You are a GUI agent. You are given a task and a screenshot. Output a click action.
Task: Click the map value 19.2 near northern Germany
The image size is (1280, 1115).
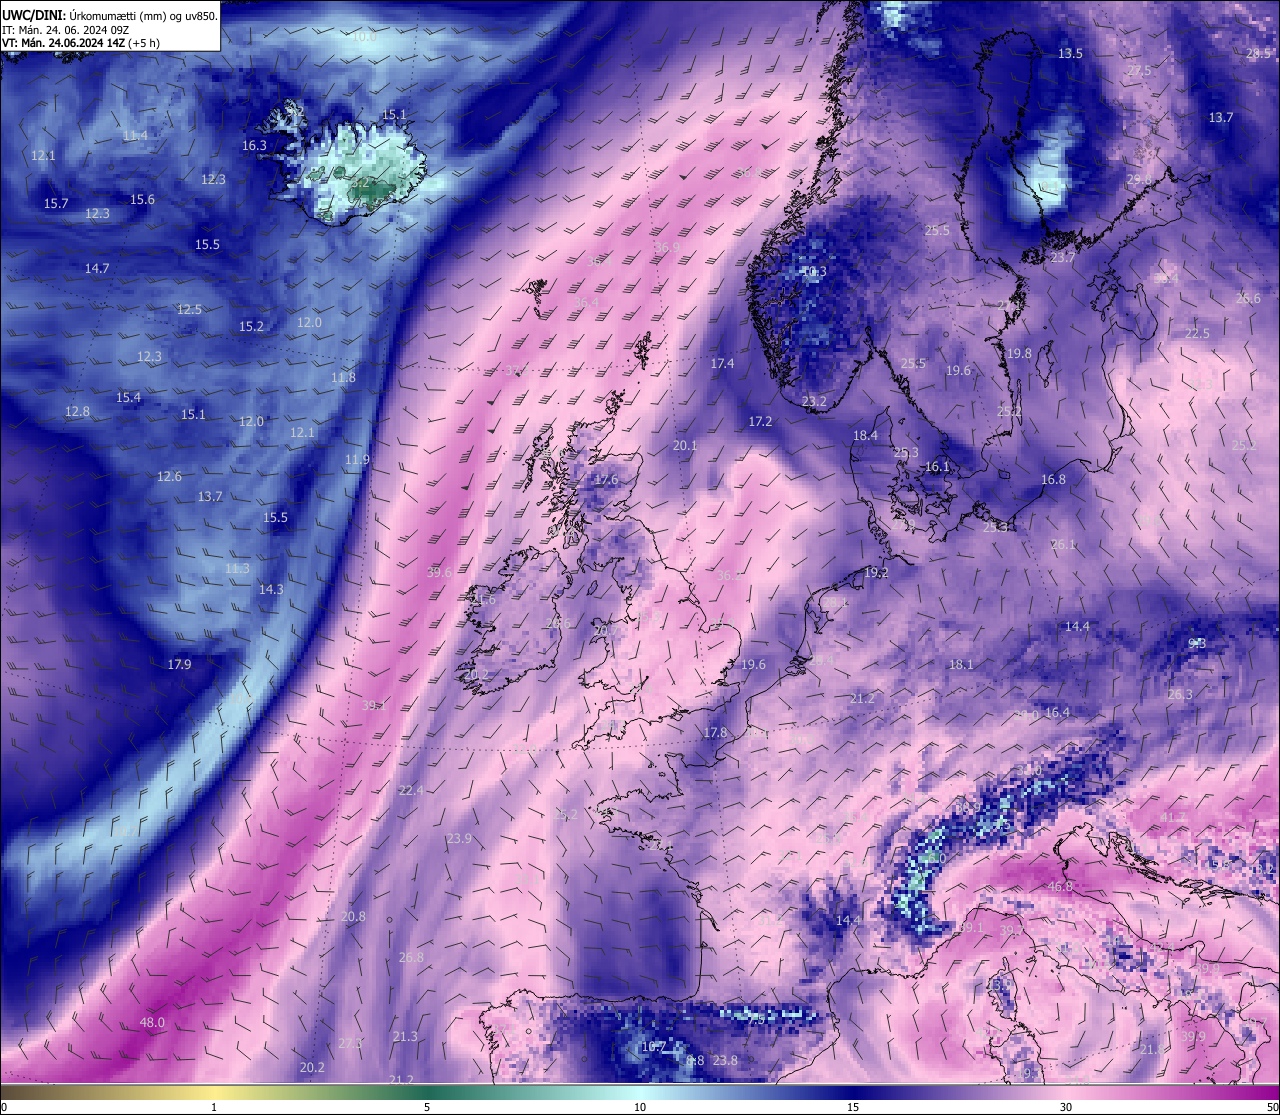pos(876,572)
